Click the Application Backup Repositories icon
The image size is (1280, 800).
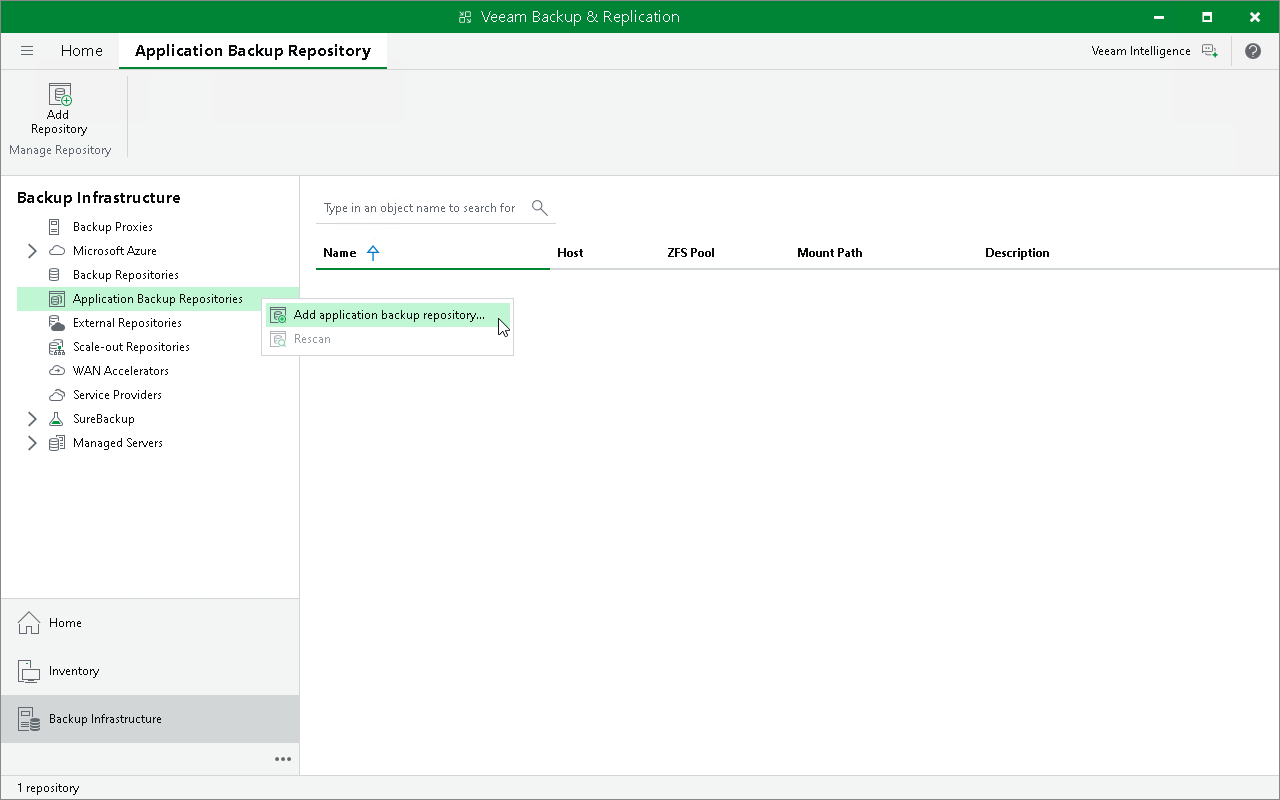coord(57,299)
